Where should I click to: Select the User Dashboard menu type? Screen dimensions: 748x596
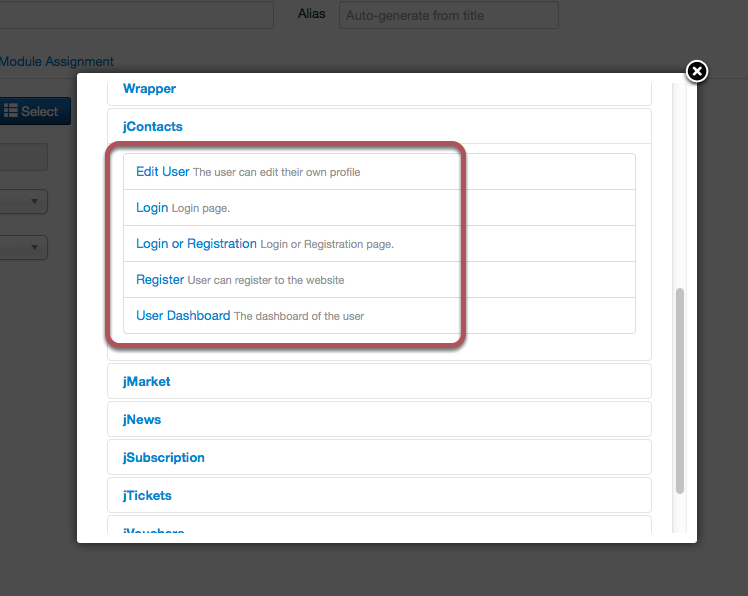click(183, 315)
